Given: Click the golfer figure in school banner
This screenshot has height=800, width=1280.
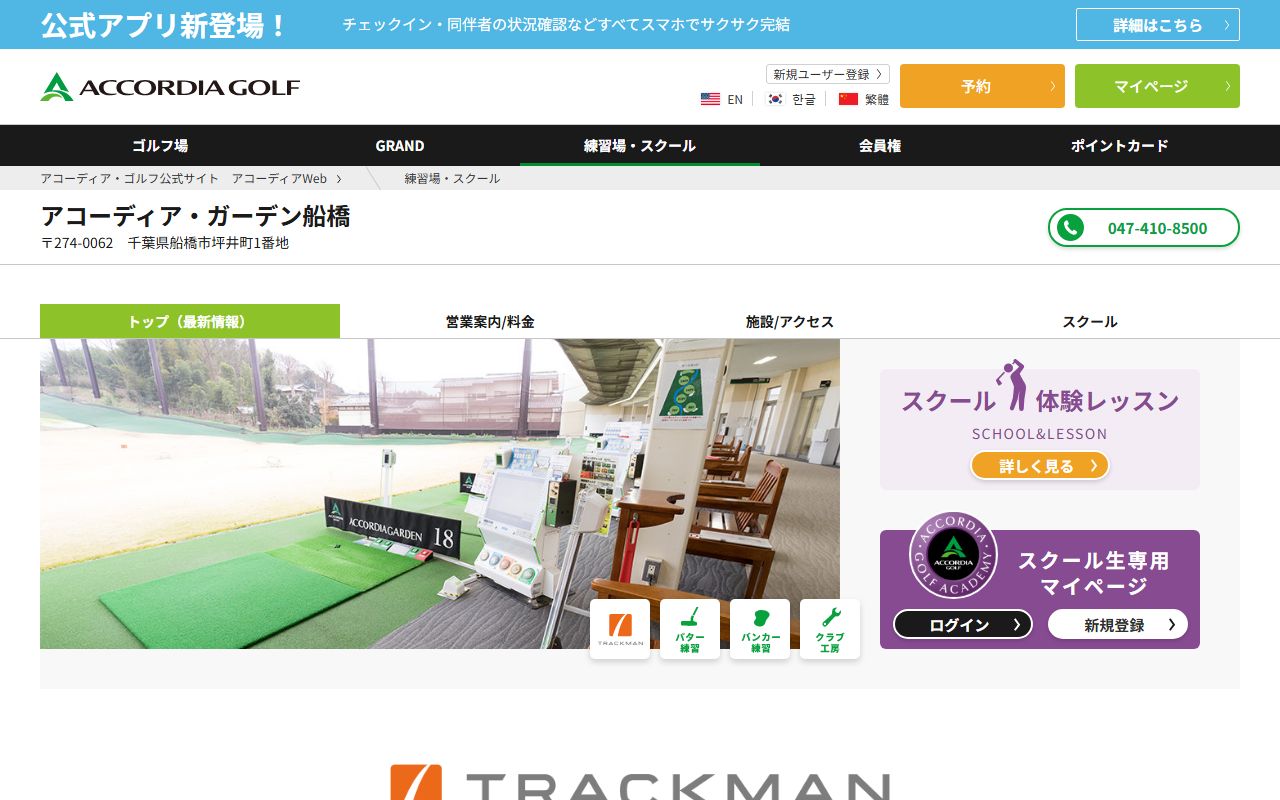Looking at the screenshot, I should click(x=1013, y=386).
